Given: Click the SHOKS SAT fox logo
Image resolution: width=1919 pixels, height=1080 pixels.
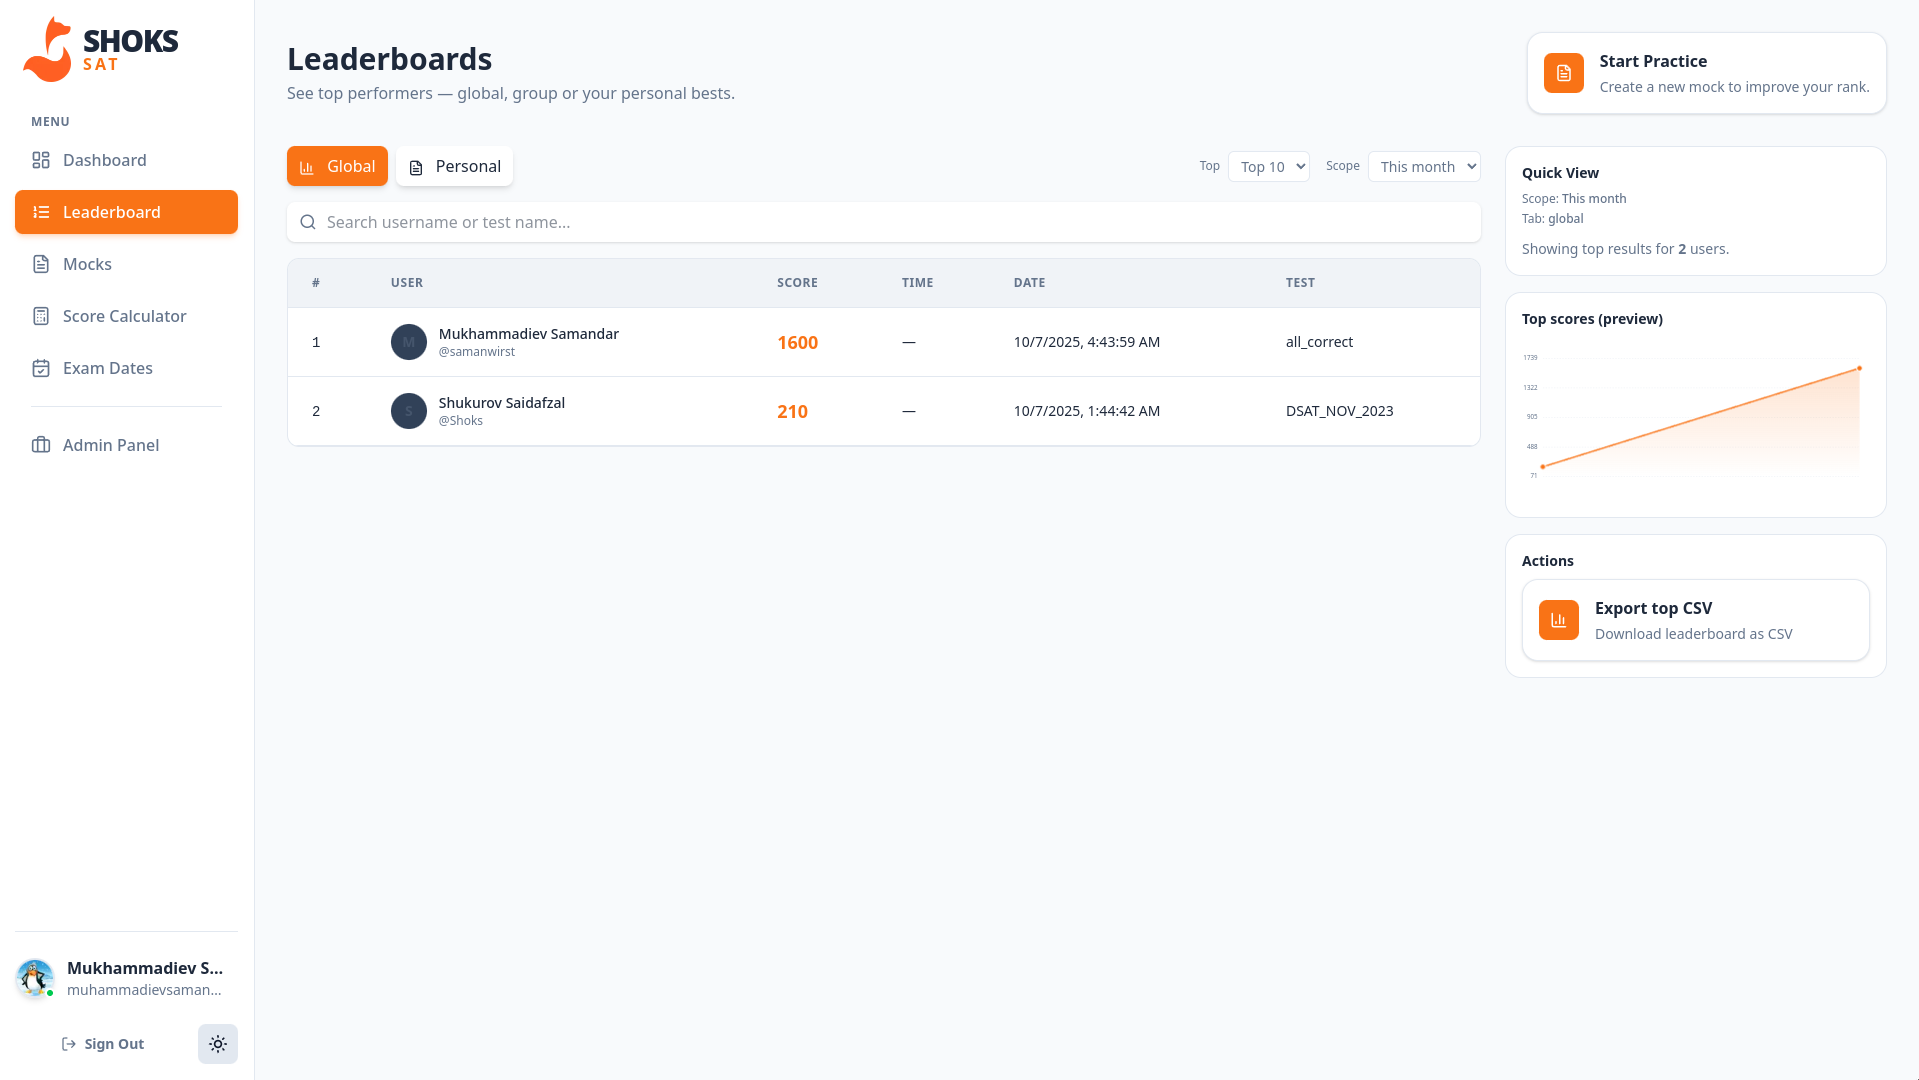Looking at the screenshot, I should 48,50.
